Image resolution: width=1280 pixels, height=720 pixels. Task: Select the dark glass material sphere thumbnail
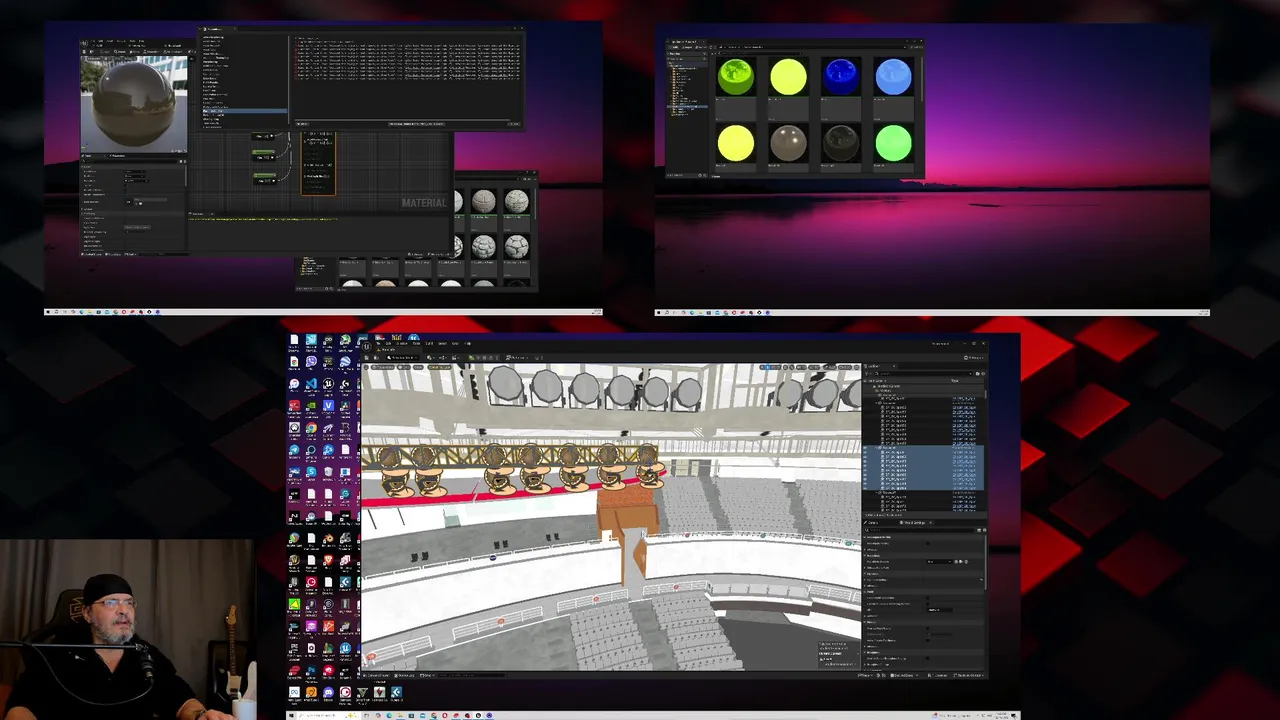[x=841, y=143]
